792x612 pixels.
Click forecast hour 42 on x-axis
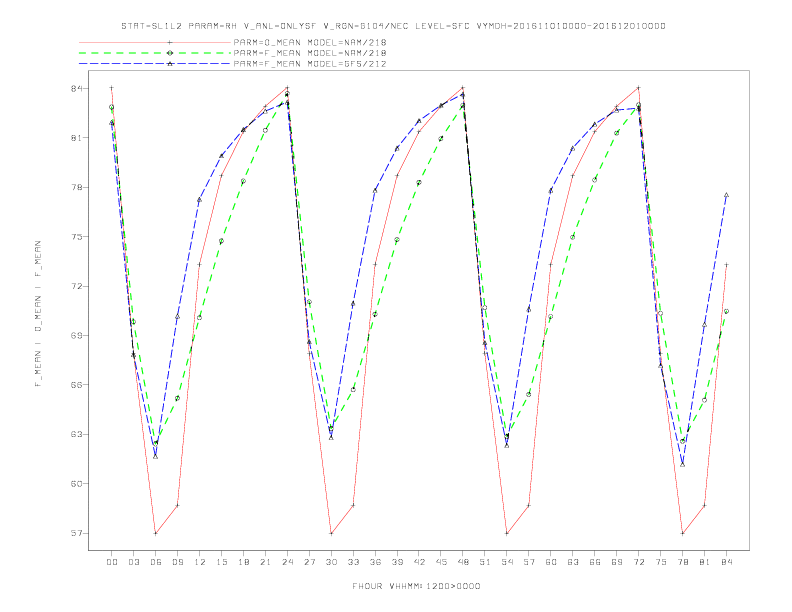[x=419, y=562]
